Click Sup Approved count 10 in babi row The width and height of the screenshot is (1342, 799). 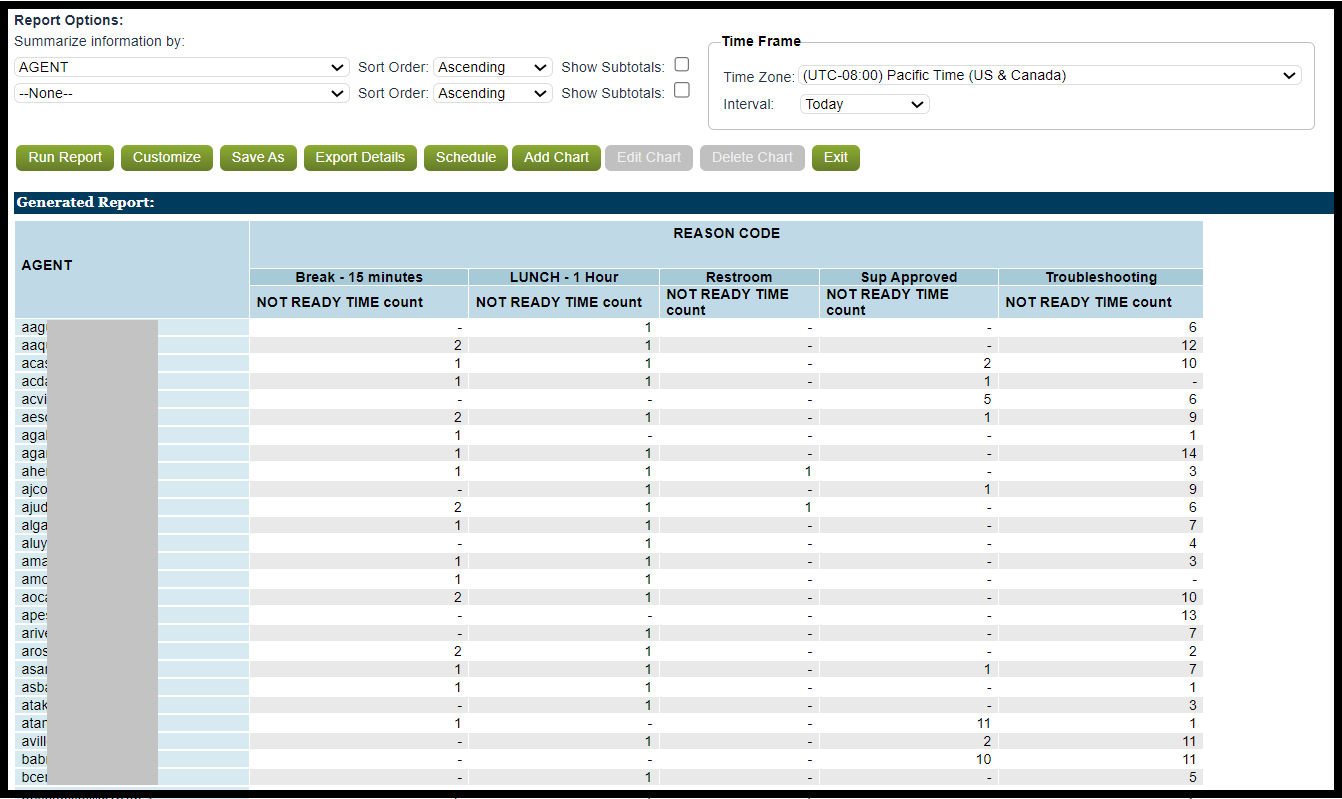click(982, 759)
